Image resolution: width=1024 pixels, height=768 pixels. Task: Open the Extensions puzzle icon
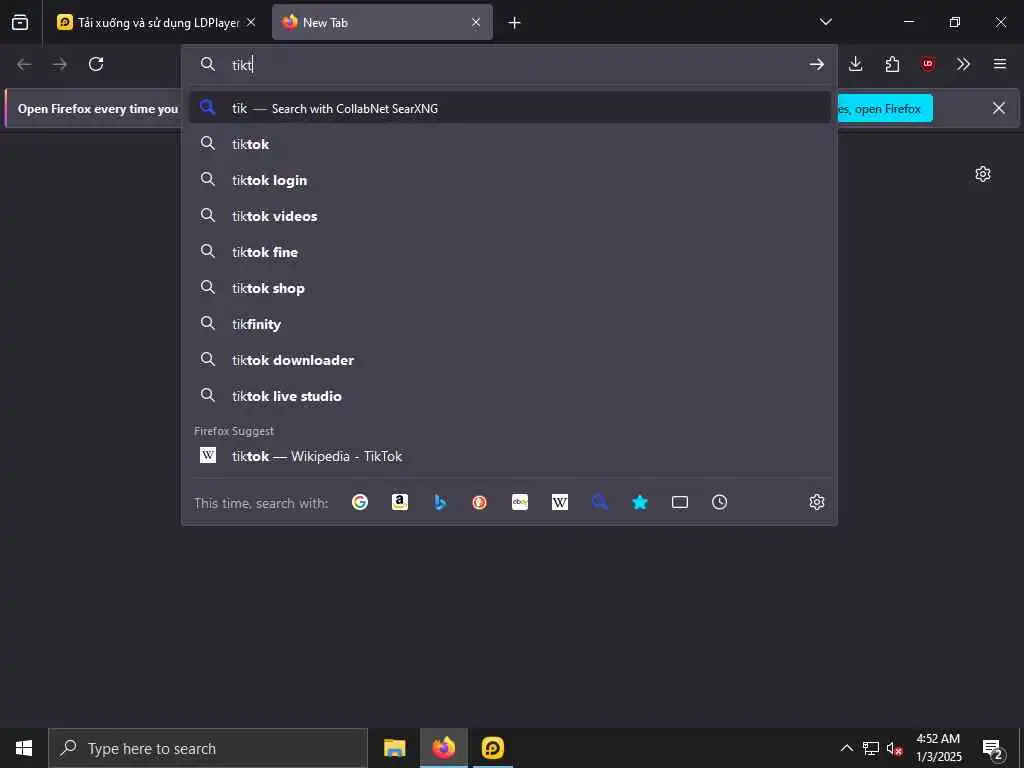coord(892,64)
